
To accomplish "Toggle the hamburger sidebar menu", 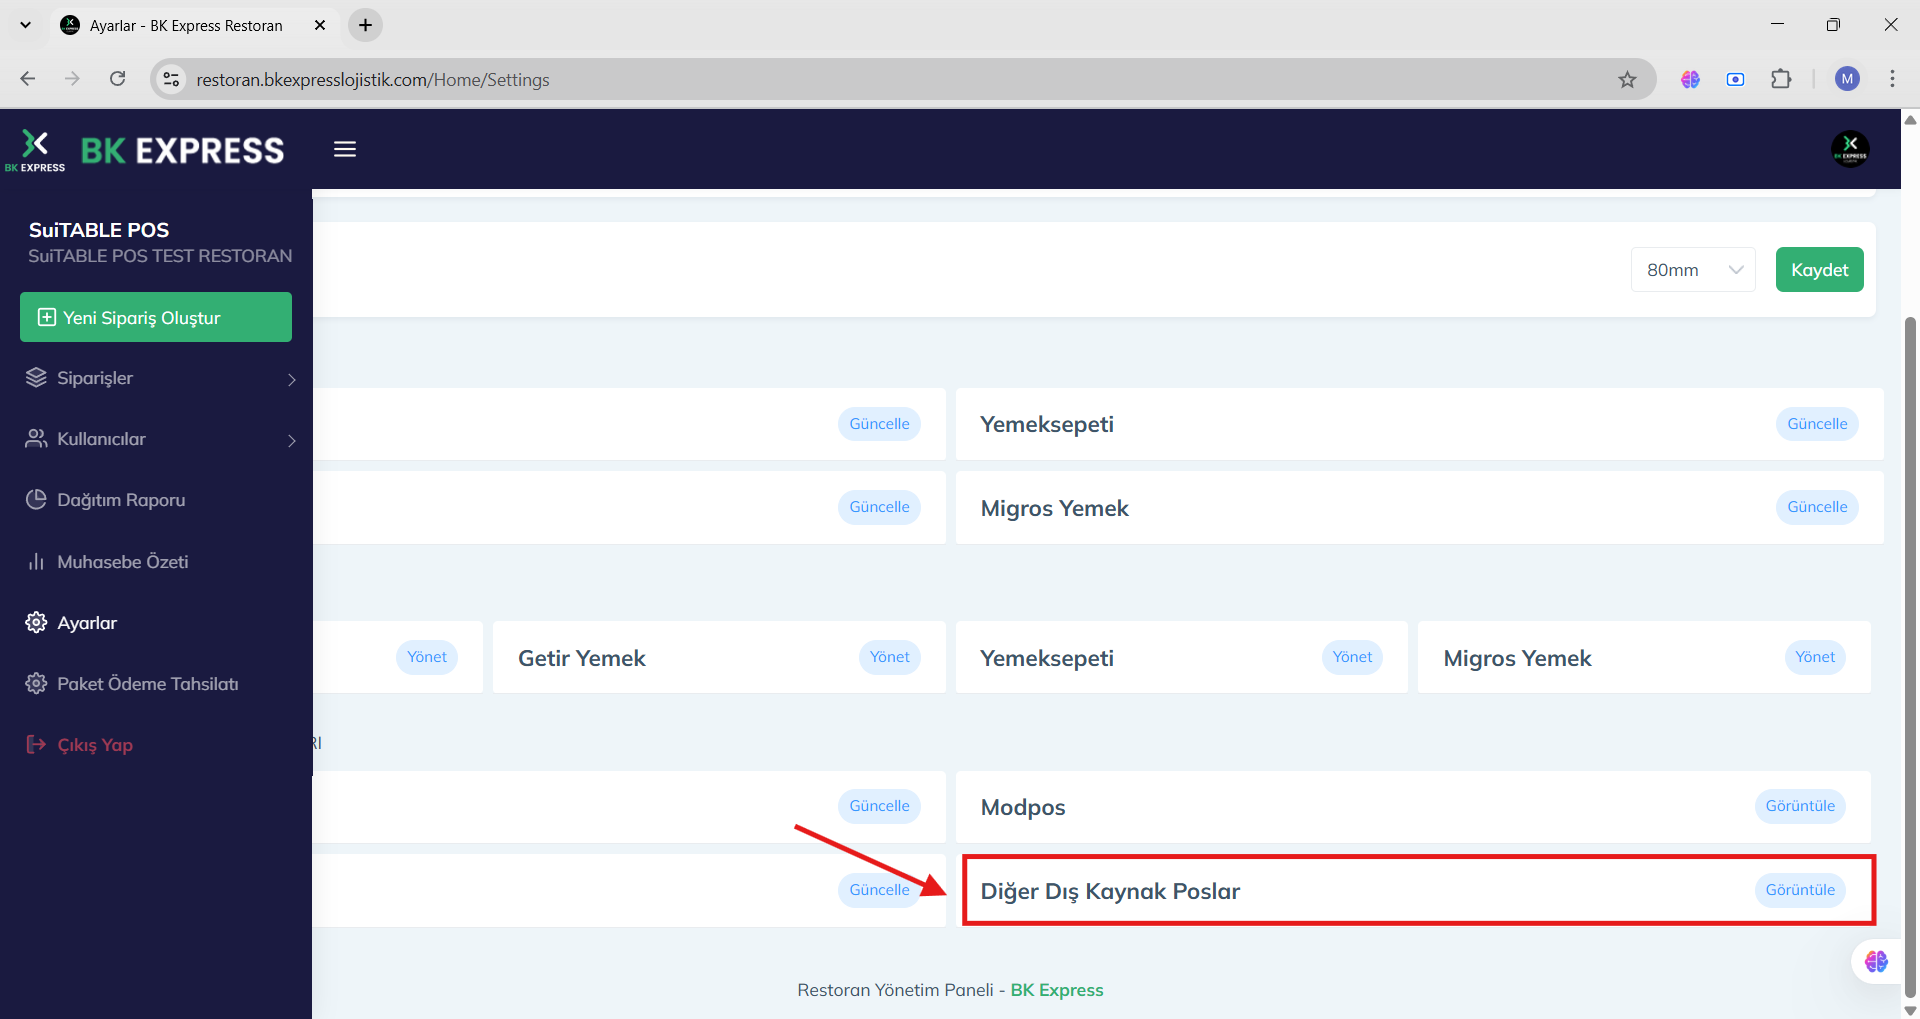I will [345, 149].
